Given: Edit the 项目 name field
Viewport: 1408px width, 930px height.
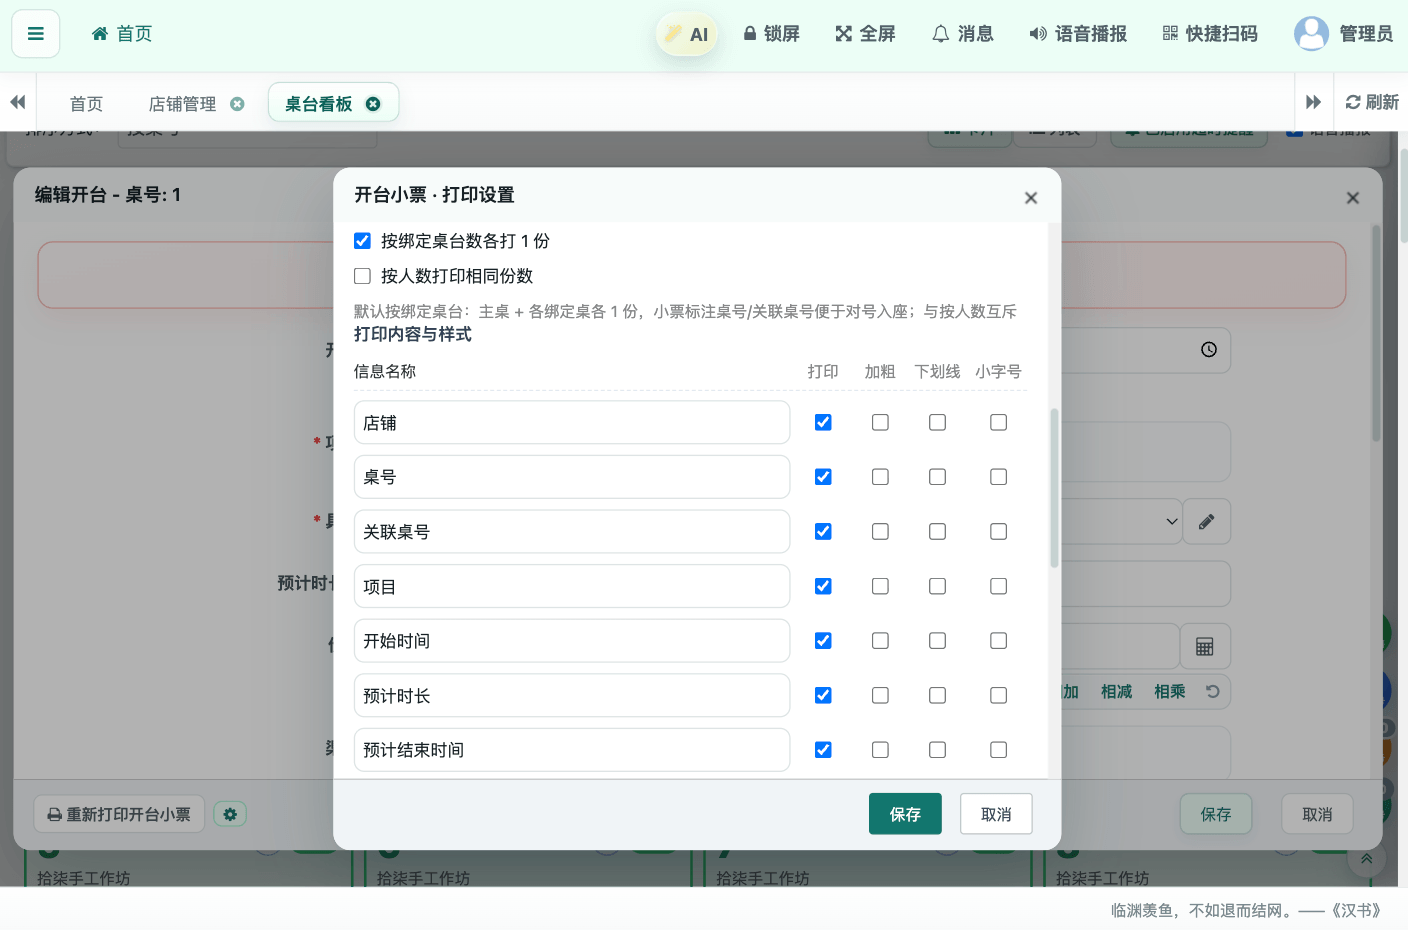Looking at the screenshot, I should pos(572,586).
